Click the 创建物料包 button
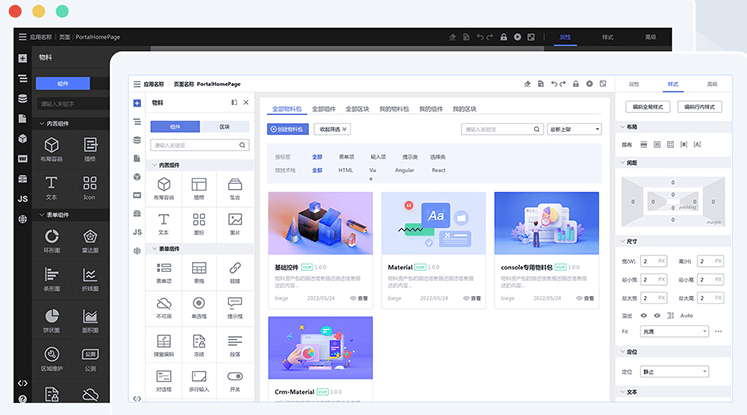Image resolution: width=747 pixels, height=415 pixels. pos(288,129)
